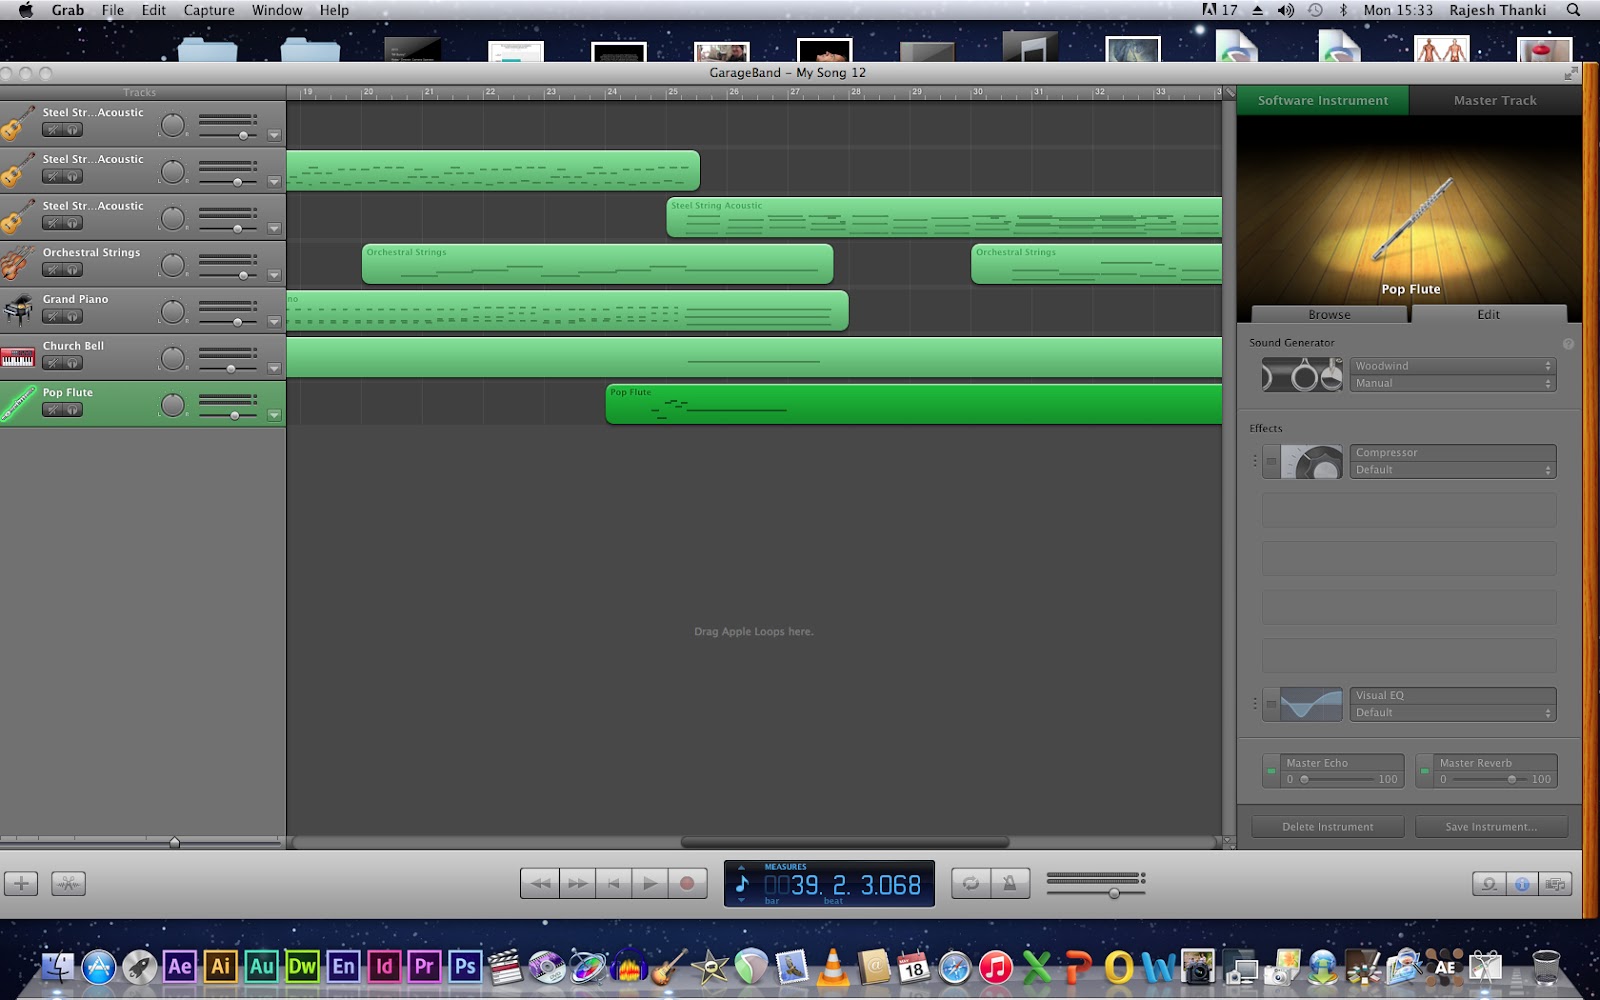Viewport: 1600px width, 1000px height.
Task: Click the Save Instrument... button
Action: (1491, 827)
